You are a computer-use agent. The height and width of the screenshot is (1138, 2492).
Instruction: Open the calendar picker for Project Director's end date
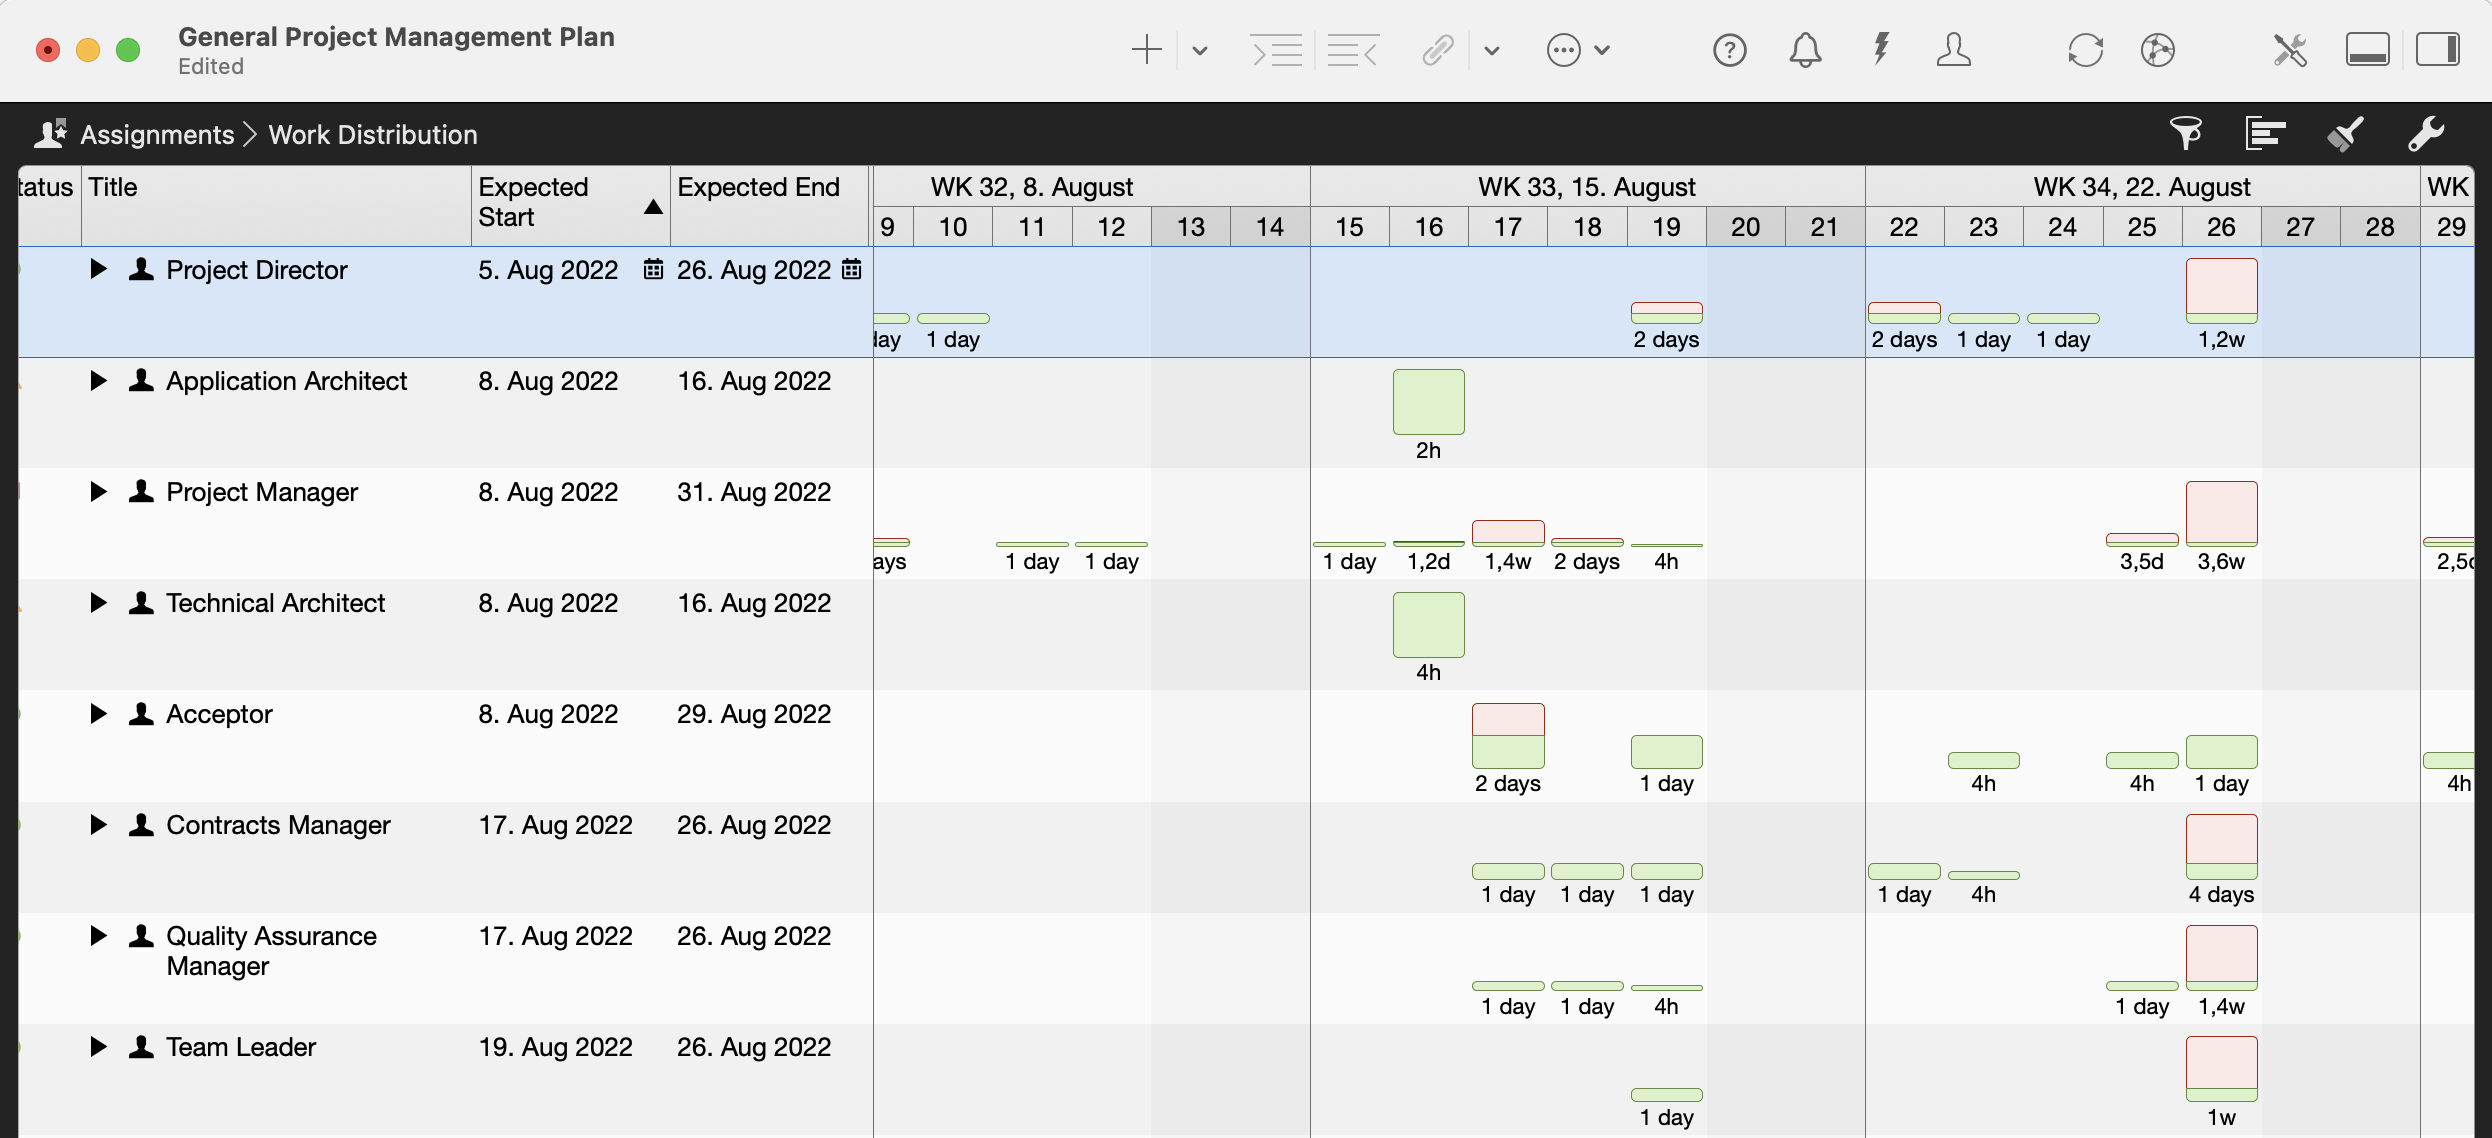pyautogui.click(x=850, y=269)
